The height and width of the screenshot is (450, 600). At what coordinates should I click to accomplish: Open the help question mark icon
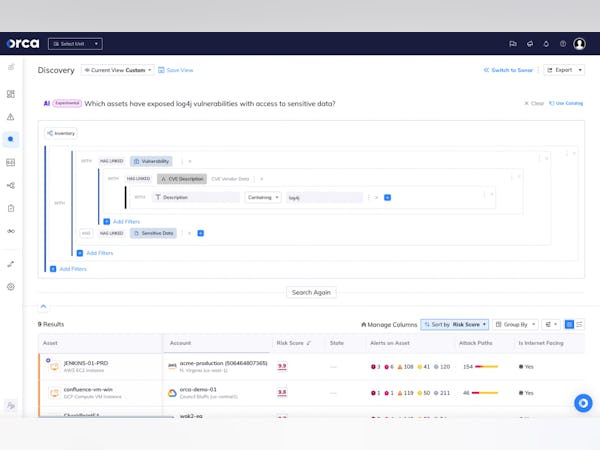(563, 44)
